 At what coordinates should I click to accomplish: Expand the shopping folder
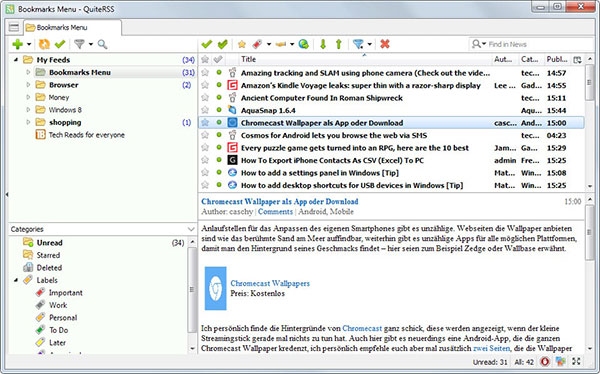[28, 122]
